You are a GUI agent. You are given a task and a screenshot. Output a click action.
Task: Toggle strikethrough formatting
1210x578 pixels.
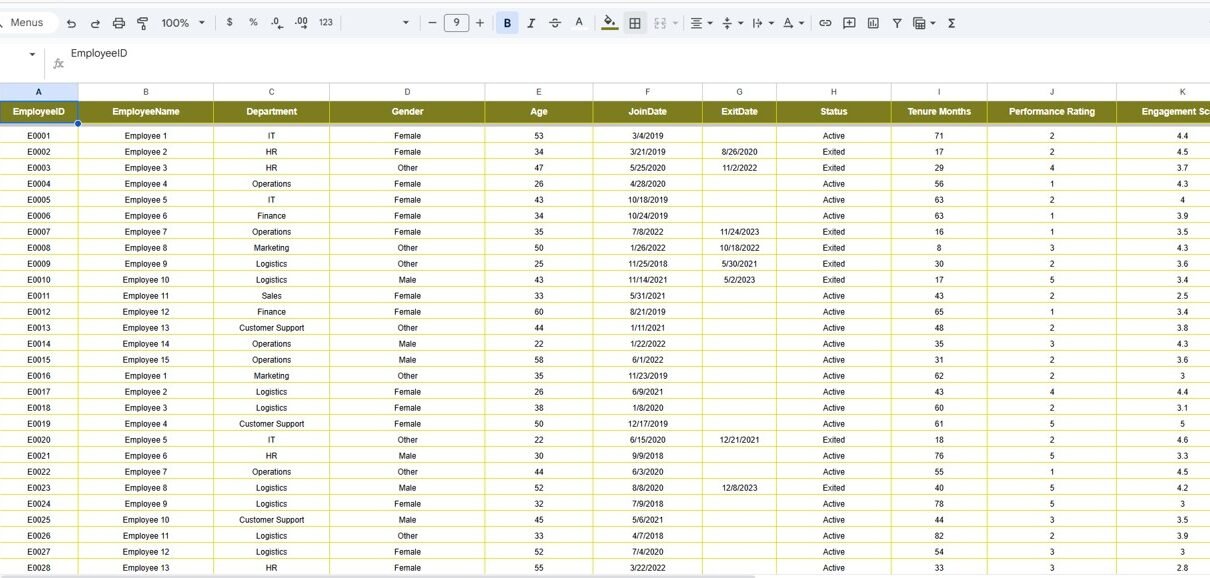tap(555, 23)
